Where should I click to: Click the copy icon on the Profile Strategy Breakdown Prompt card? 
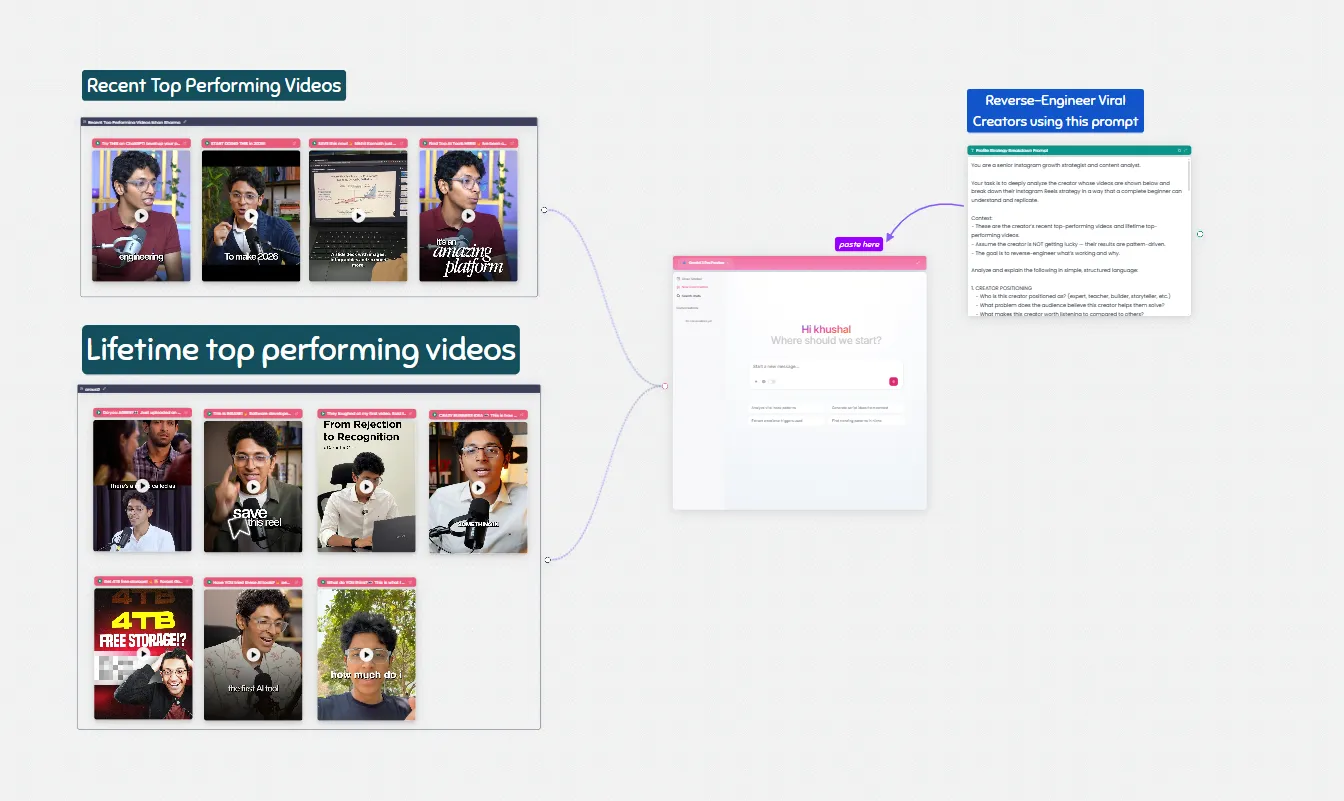click(1180, 150)
